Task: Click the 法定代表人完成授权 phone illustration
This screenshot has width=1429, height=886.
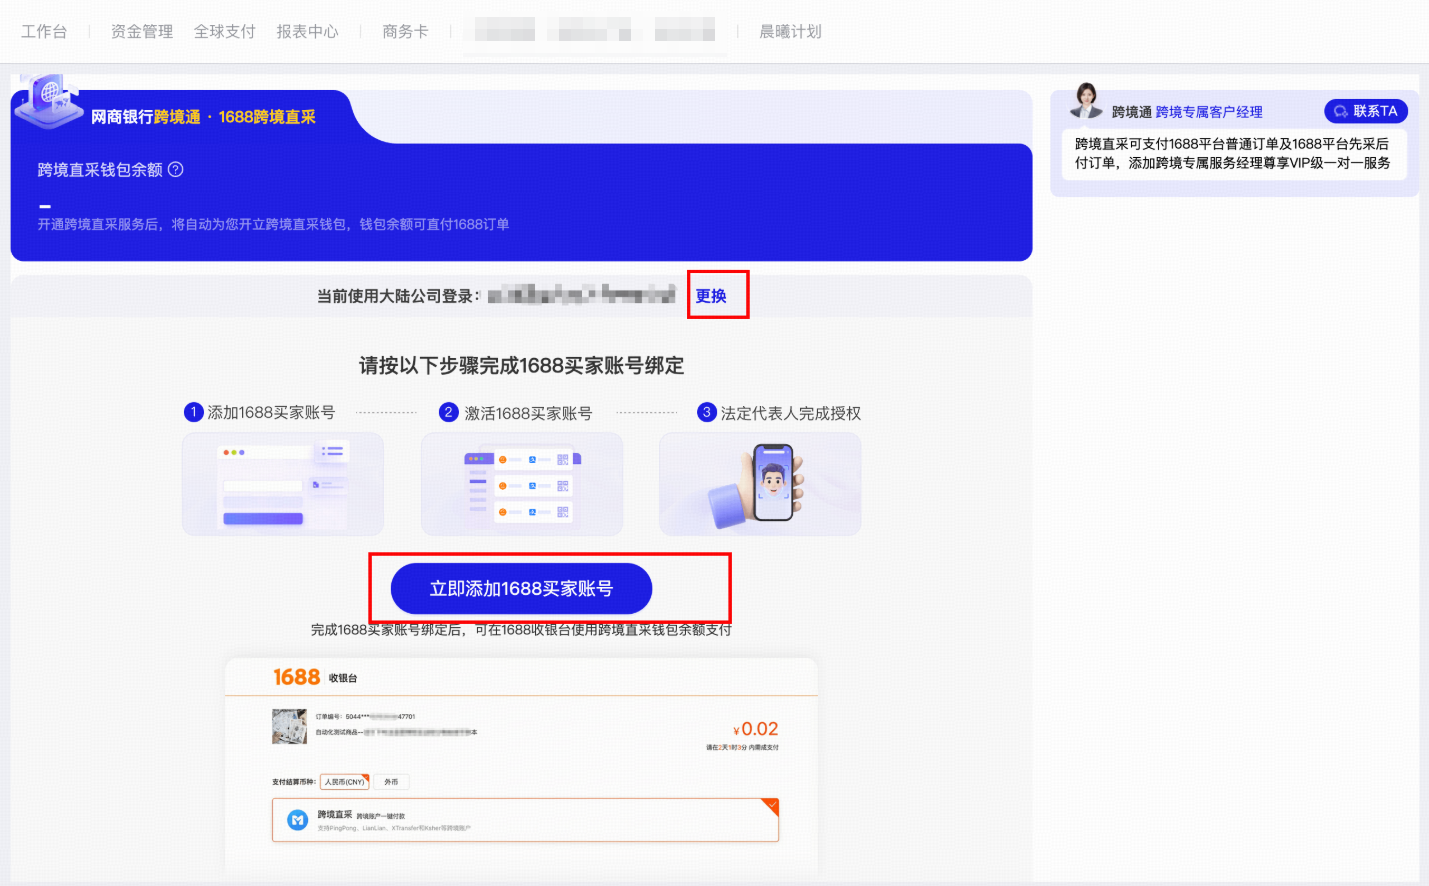Action: pos(760,484)
